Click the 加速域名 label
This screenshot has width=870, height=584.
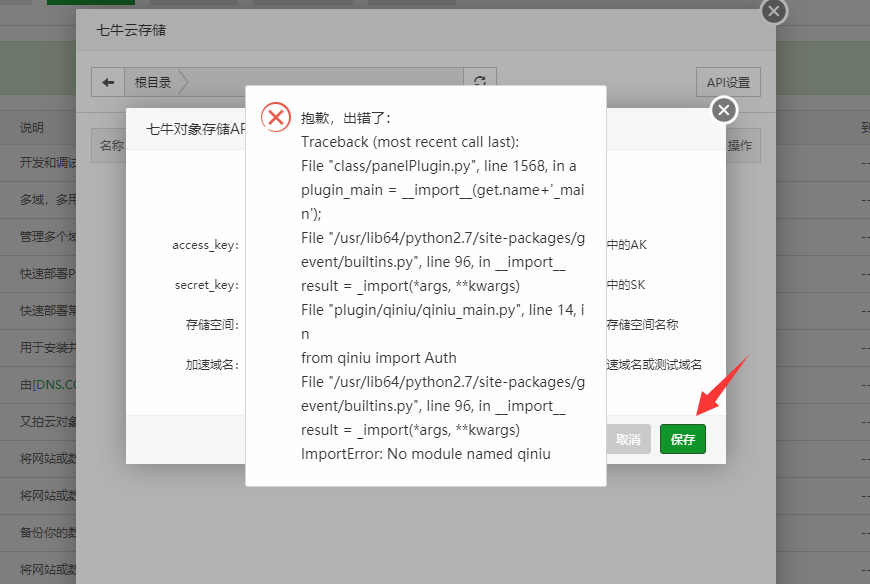click(212, 365)
